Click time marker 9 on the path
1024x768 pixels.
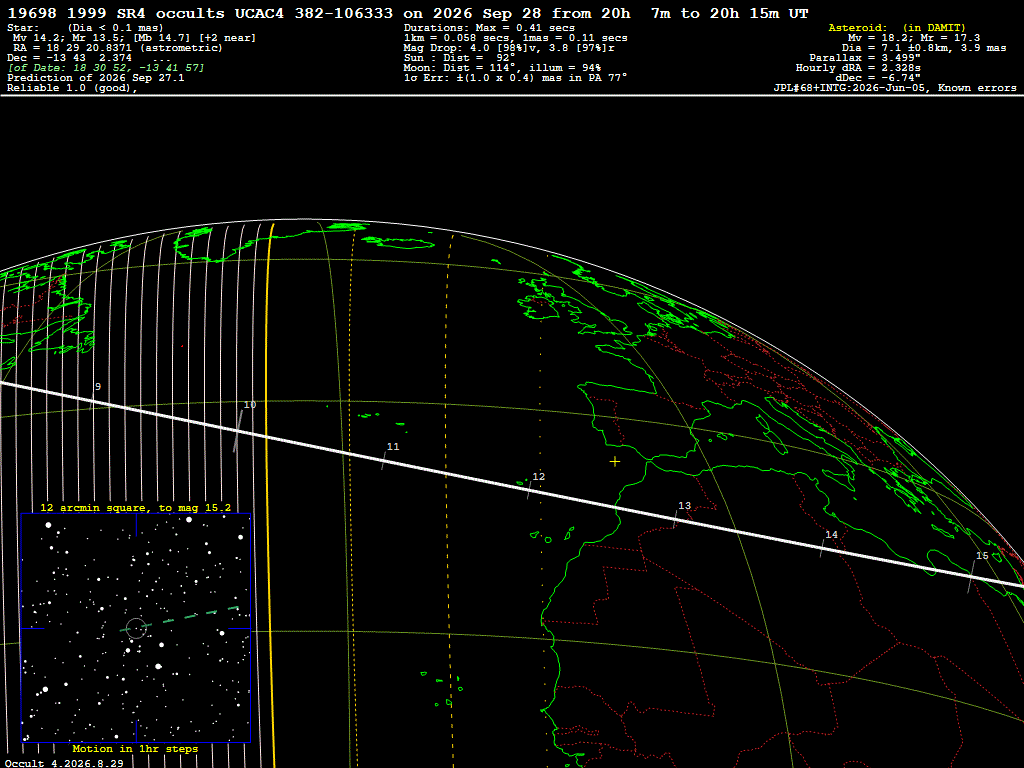coord(98,387)
